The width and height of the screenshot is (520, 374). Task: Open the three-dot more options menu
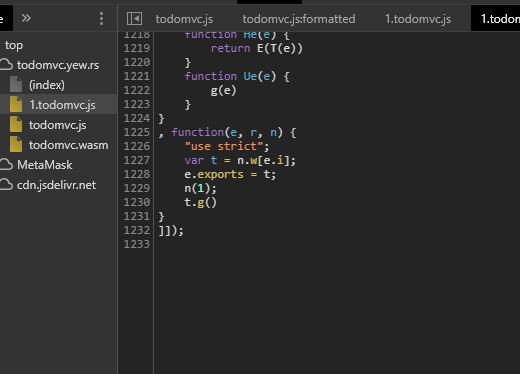click(101, 19)
